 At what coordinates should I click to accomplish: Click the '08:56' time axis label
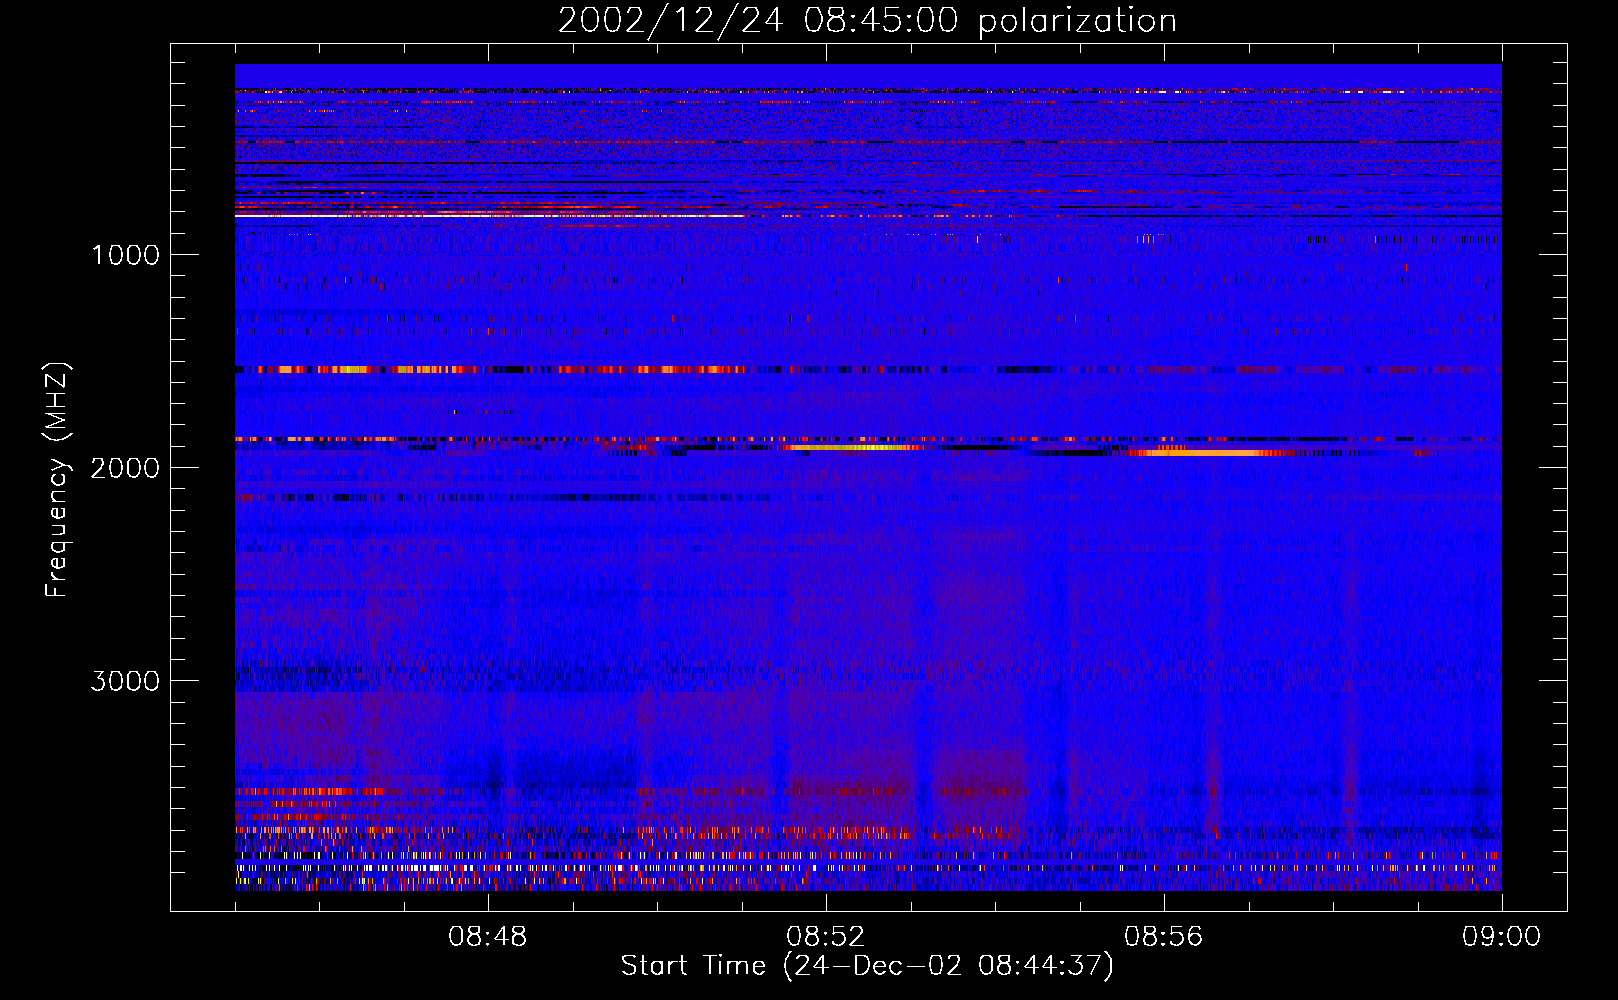pyautogui.click(x=1164, y=937)
